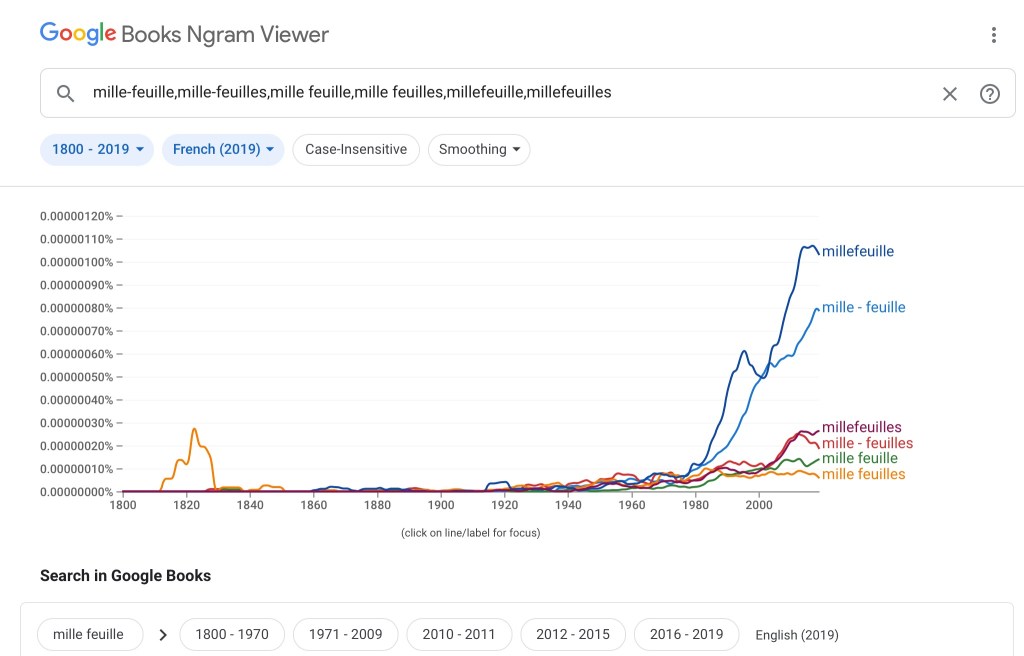Open the Smoothing dropdown
The image size is (1024, 656).
point(479,149)
